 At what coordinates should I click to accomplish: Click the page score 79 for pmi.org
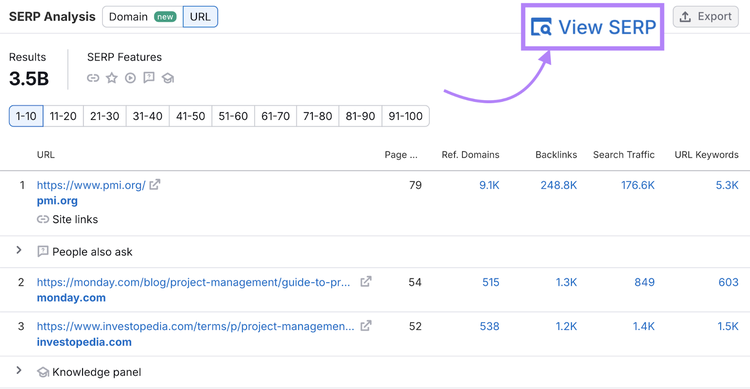(415, 185)
